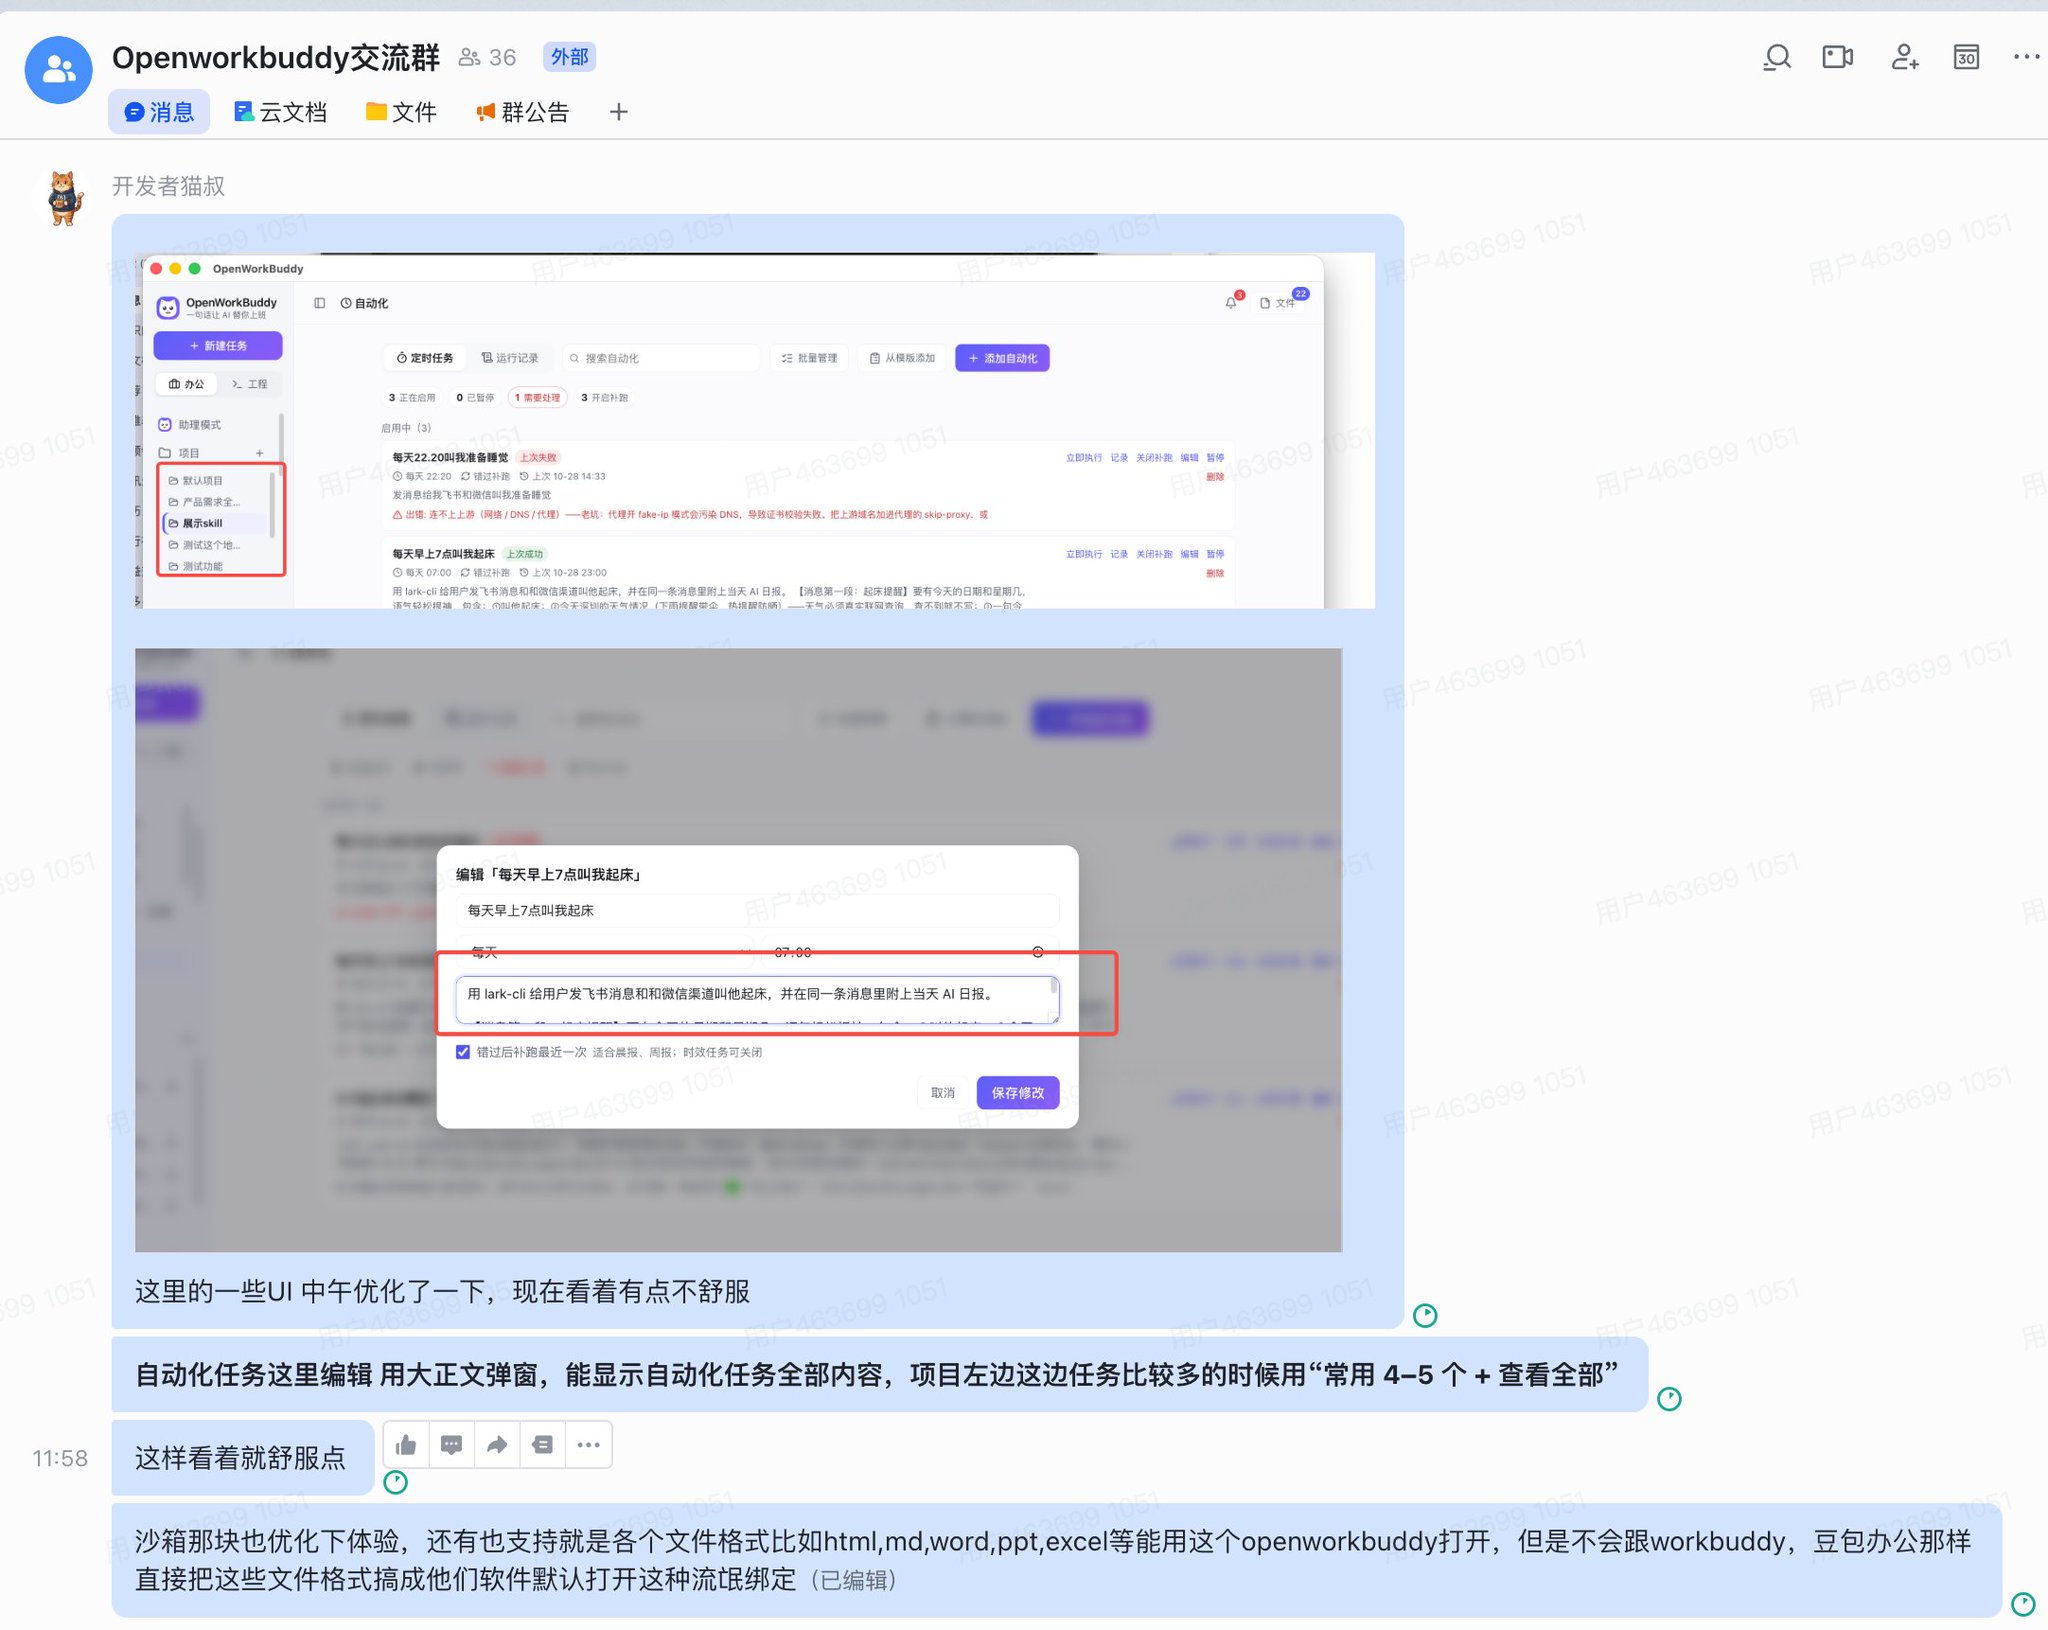Open the 群公告 tab
2048x1630 pixels.
tap(523, 112)
